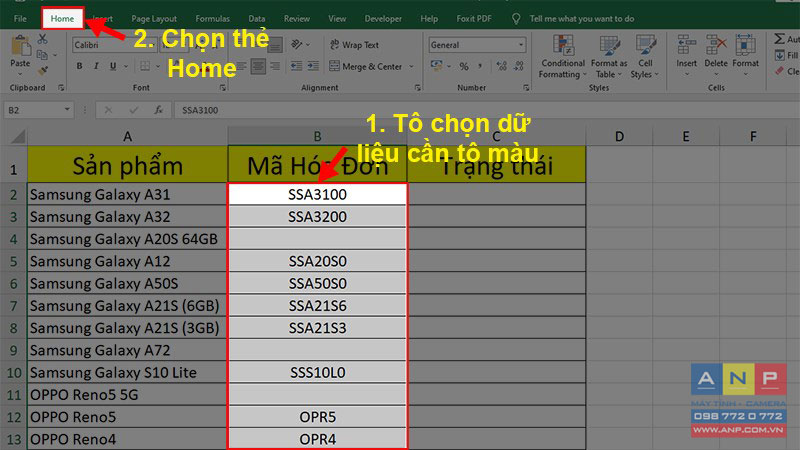Toggle Bold formatting
Viewport: 800px width, 450px height.
tap(80, 66)
